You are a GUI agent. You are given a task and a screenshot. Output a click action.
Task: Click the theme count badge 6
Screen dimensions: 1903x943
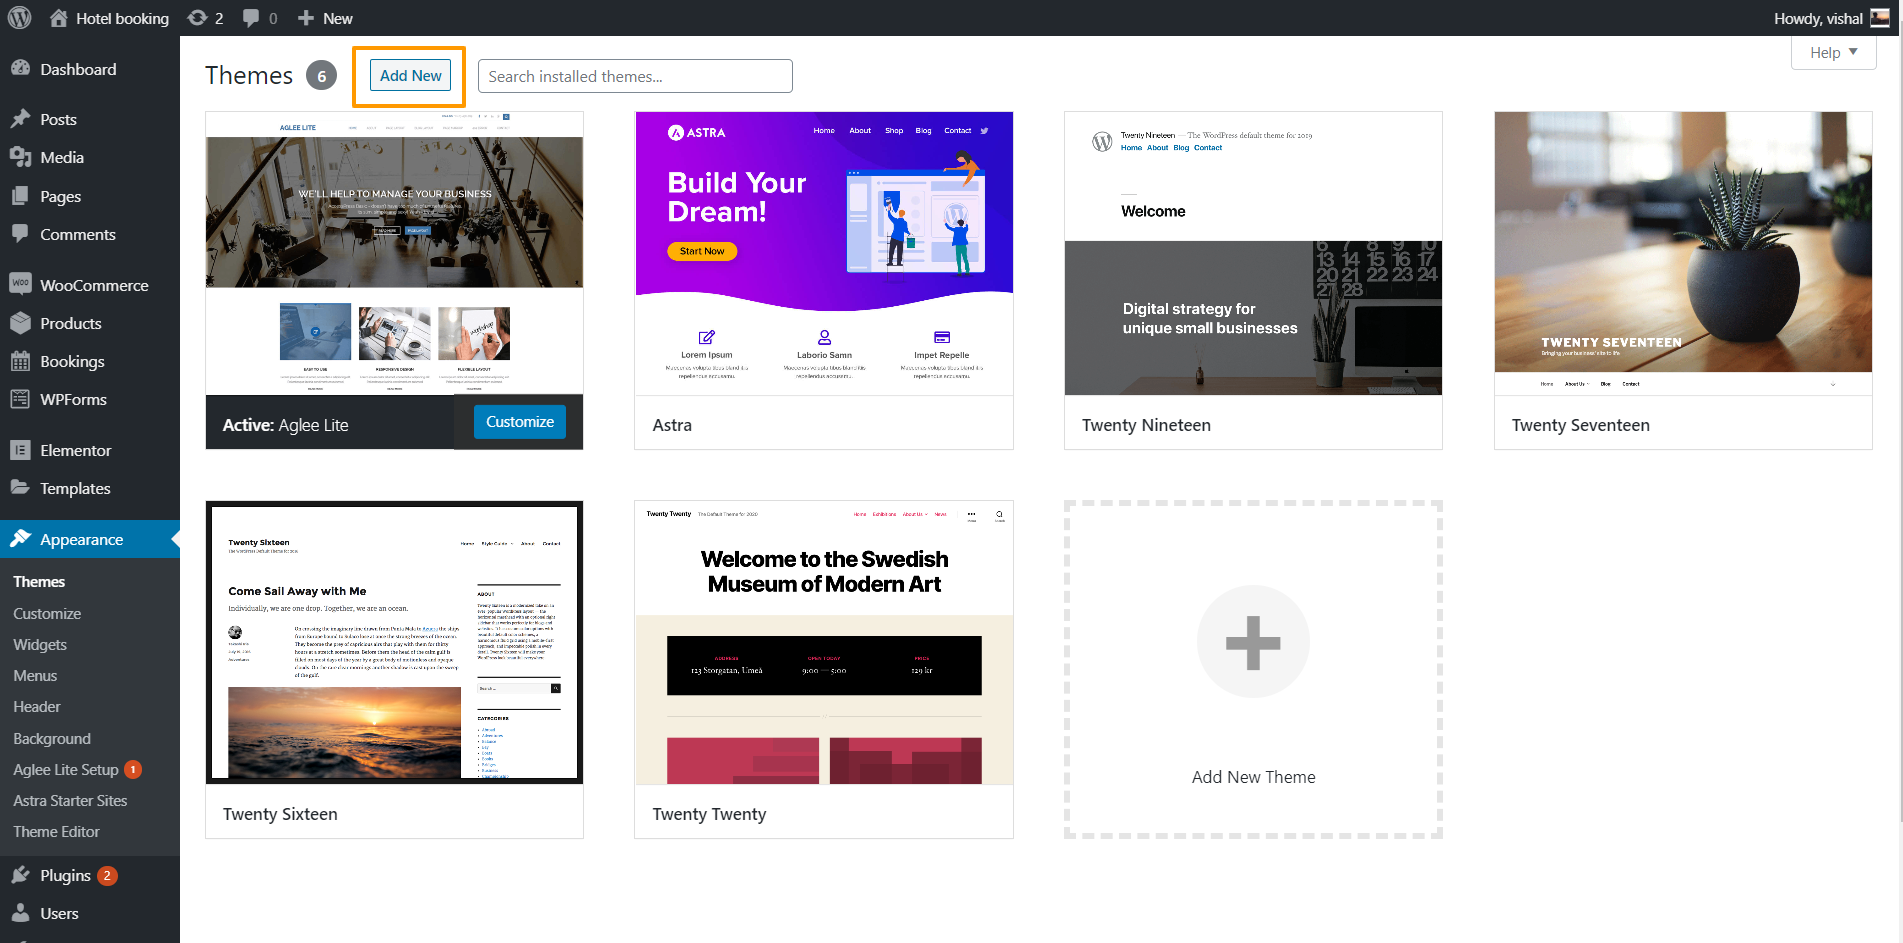(321, 75)
